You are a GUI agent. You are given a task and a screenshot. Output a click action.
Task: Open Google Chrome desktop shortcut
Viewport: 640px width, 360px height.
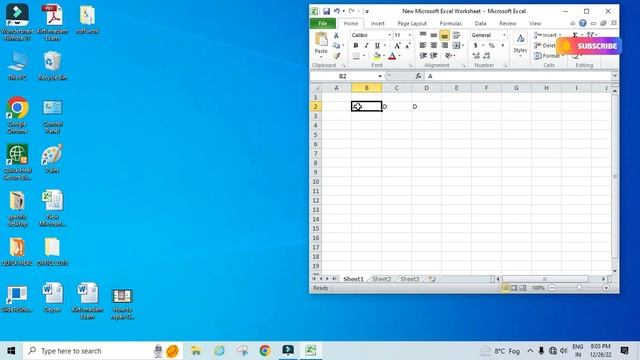[x=17, y=115]
